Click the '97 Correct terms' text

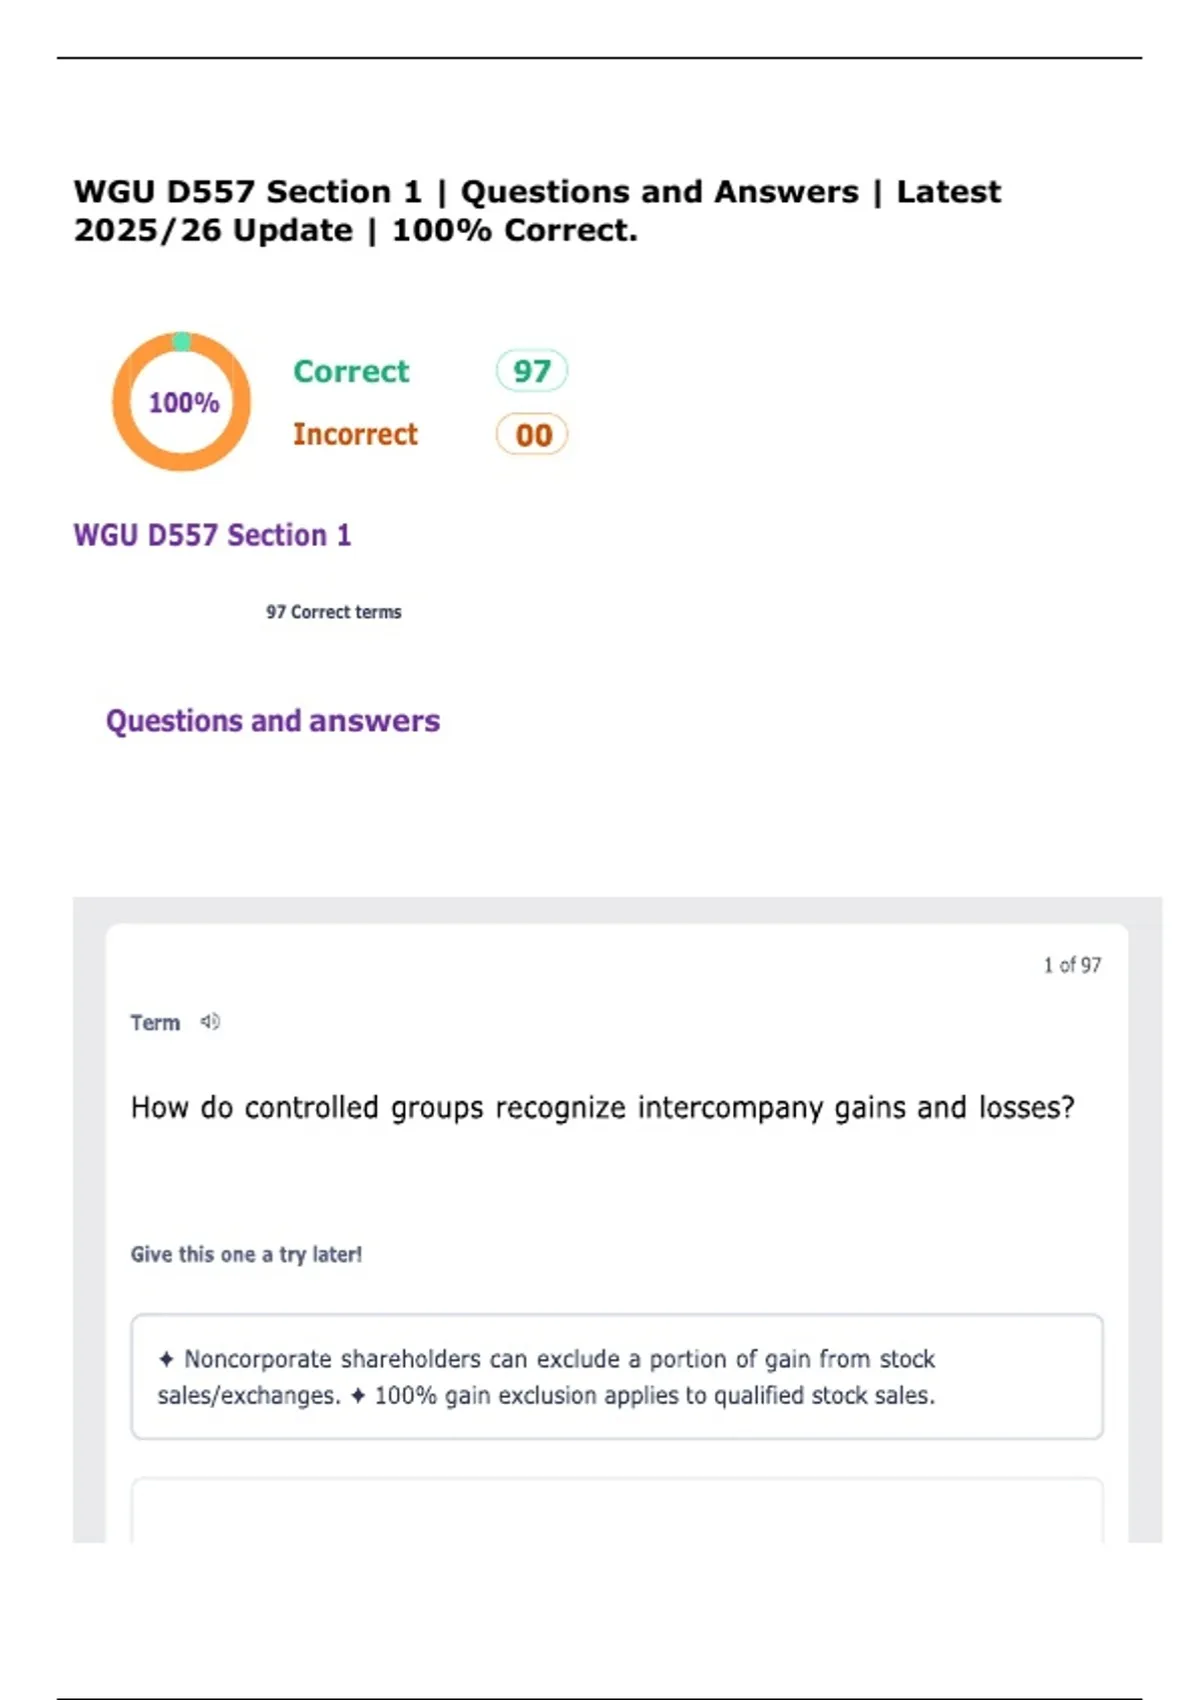click(x=333, y=612)
